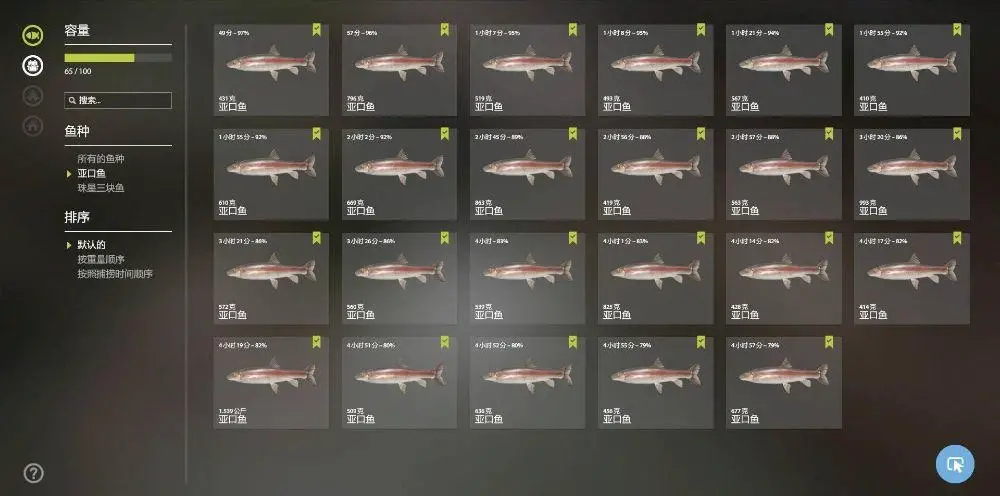Click the blue cursor selection button
Screen dimensions: 1000x496
(955, 464)
